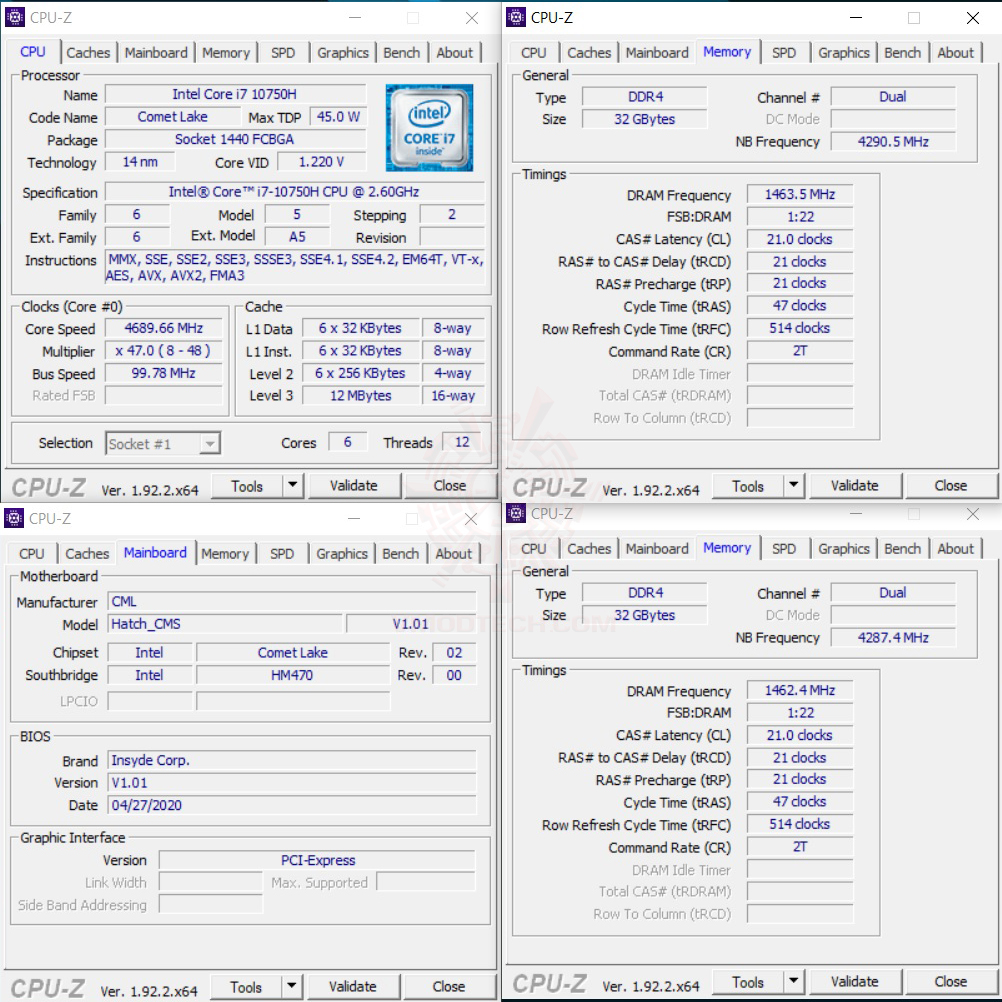Click the BIOS Date field 04/27/2020
Image resolution: width=1002 pixels, height=1002 pixels.
tap(292, 805)
